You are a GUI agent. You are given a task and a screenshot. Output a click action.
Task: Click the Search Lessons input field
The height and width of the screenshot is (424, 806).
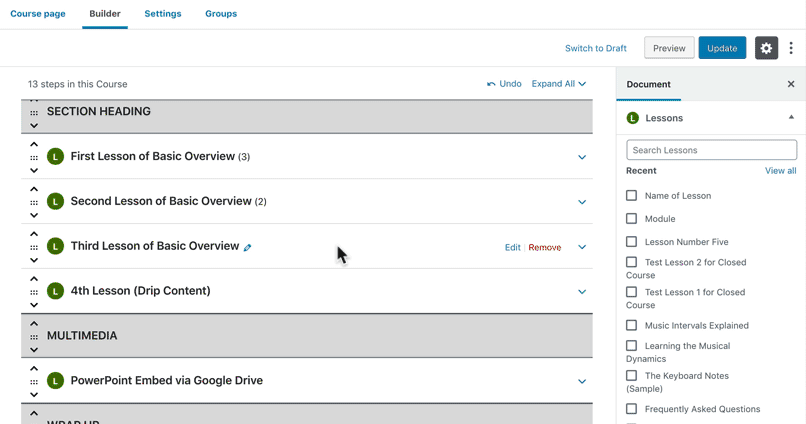point(711,150)
